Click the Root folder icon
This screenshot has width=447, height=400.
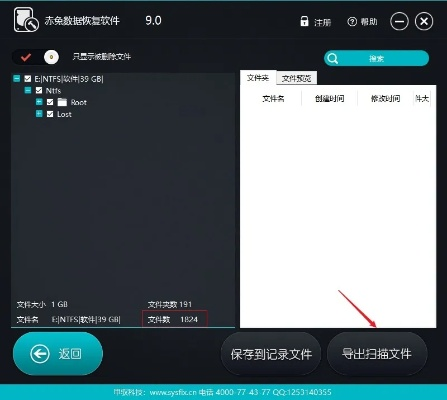(x=62, y=102)
